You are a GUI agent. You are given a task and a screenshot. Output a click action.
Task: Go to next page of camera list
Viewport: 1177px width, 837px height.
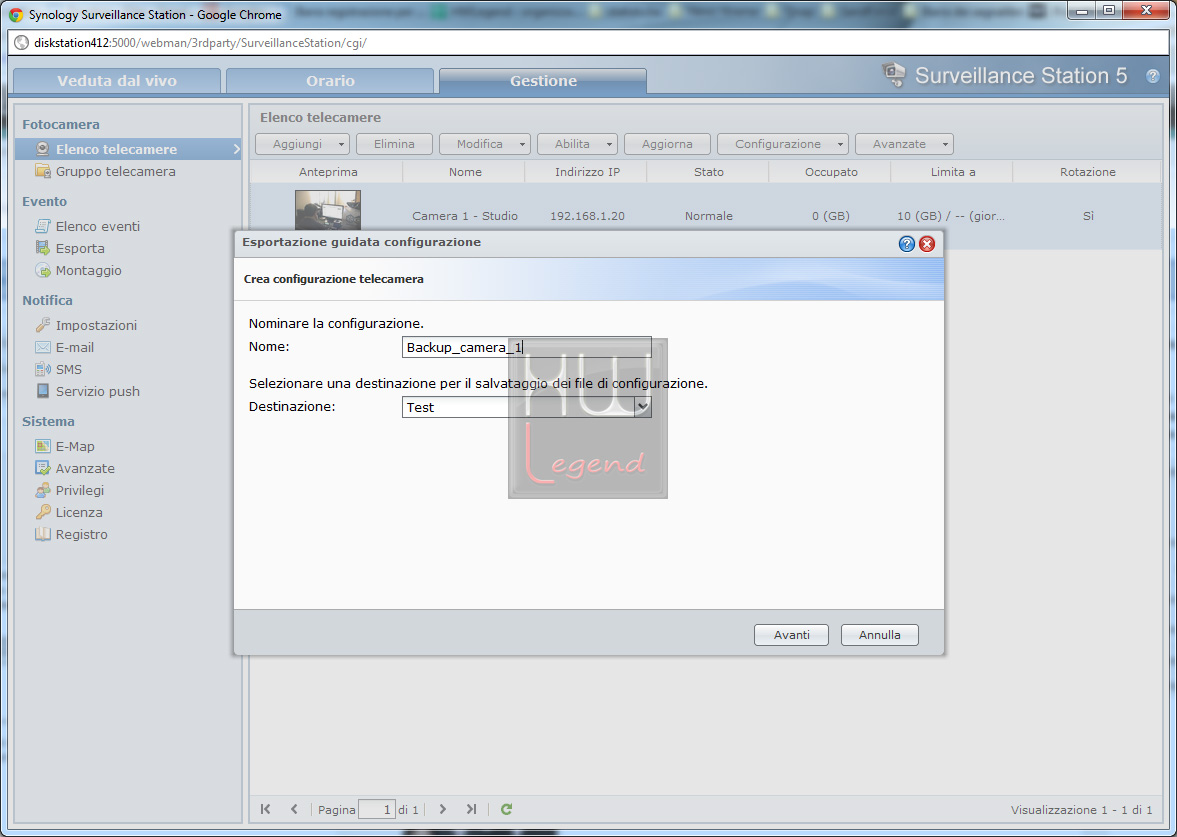[x=443, y=809]
